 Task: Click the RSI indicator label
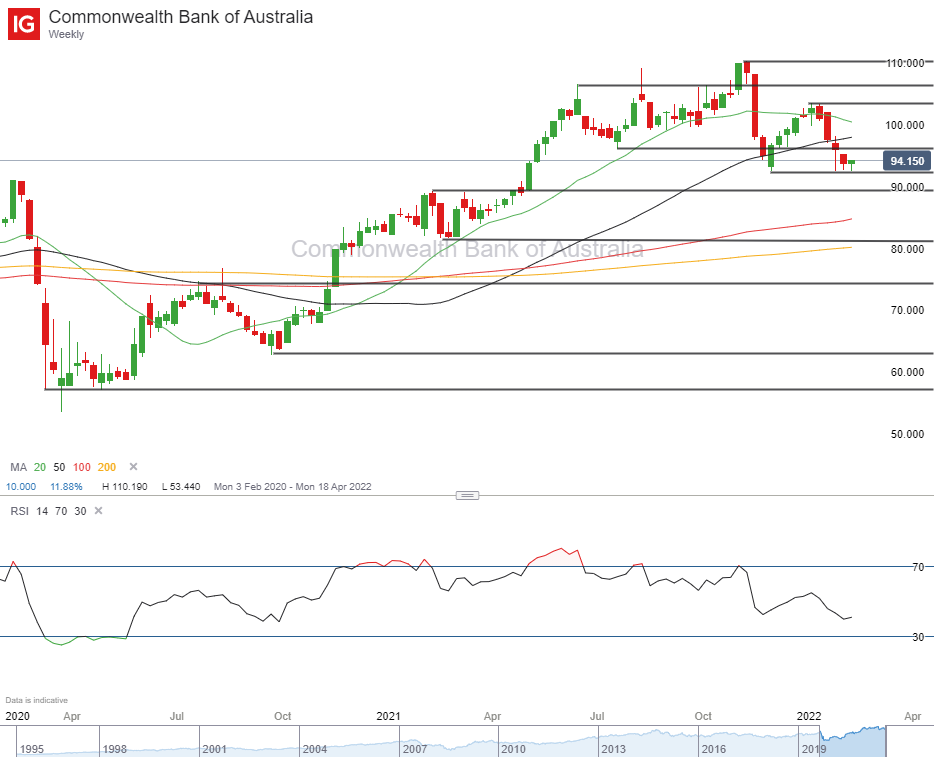[20, 512]
